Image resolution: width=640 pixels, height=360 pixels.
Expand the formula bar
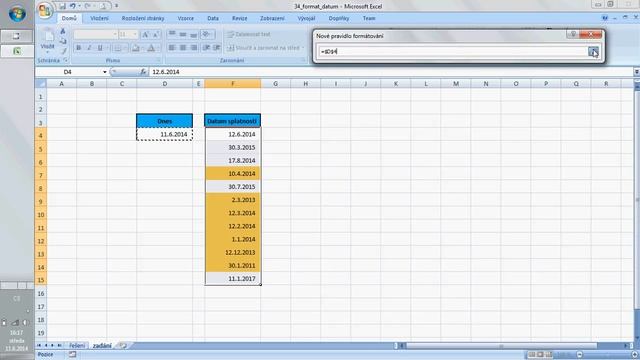coord(636,72)
